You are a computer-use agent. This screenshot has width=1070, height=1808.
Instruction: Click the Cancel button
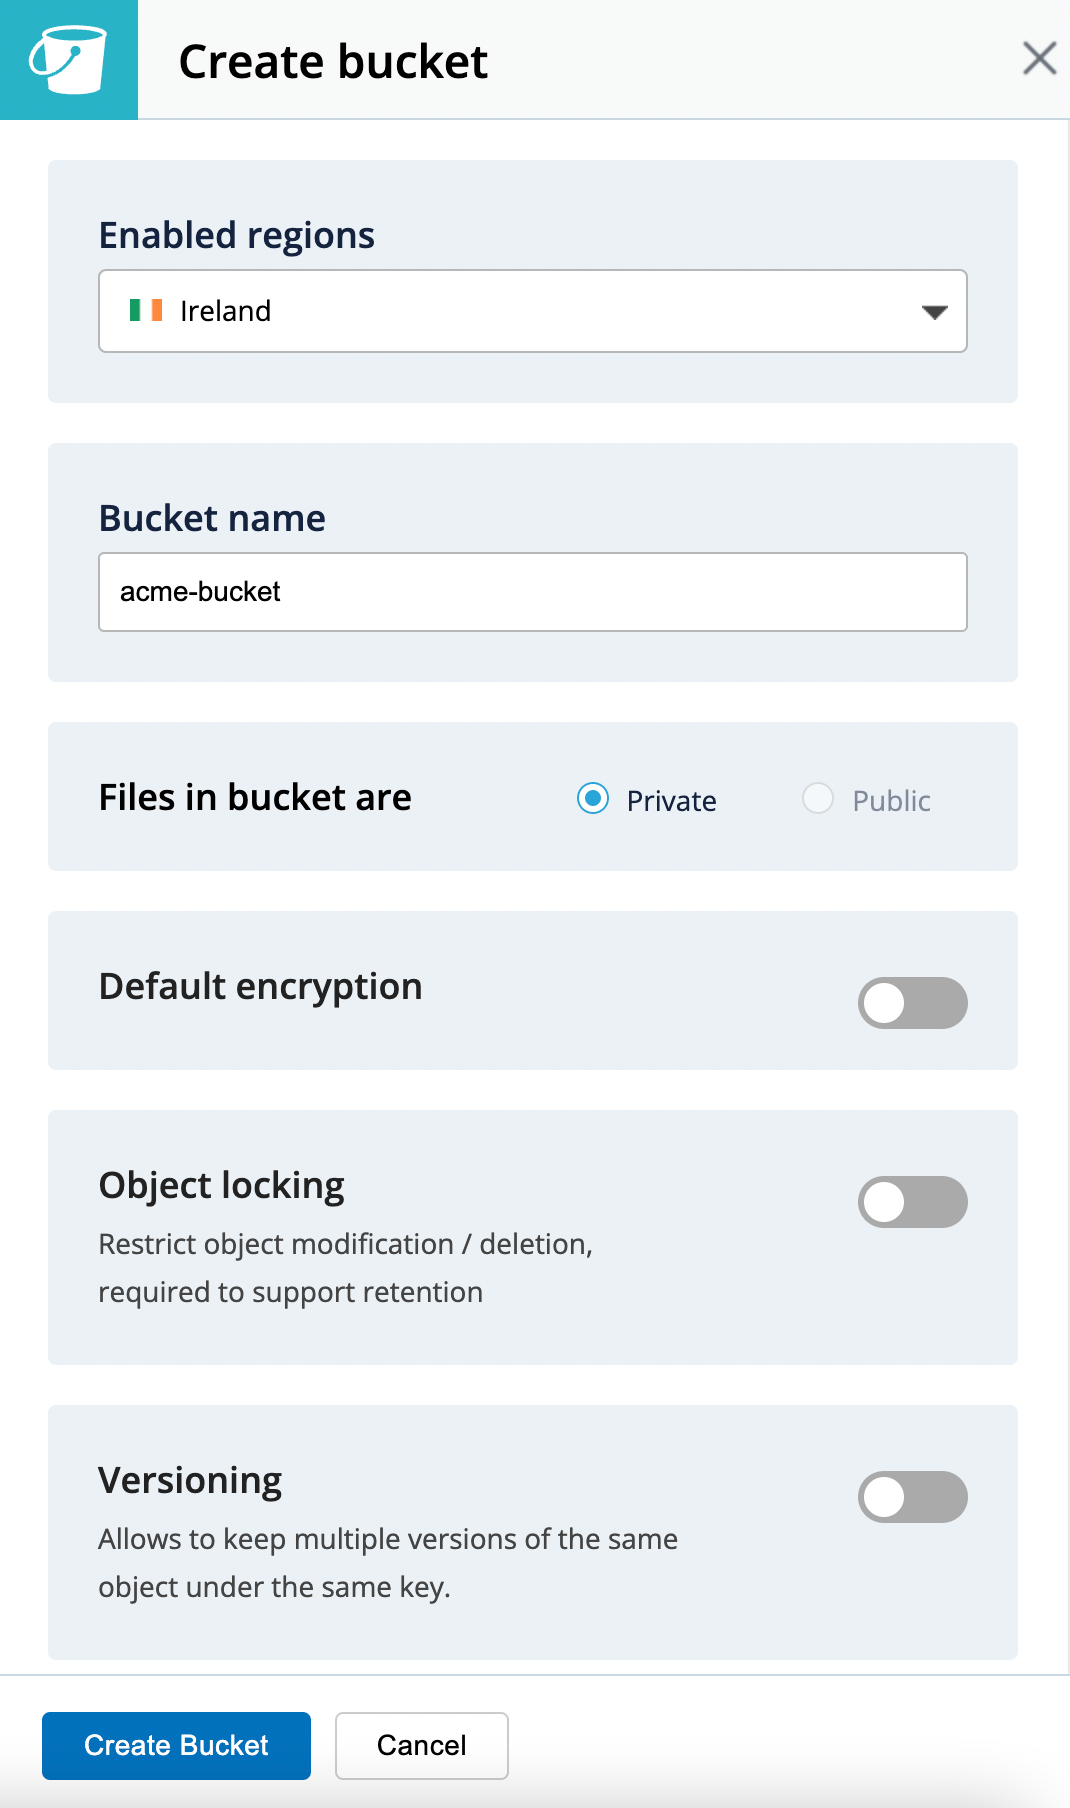click(x=421, y=1745)
